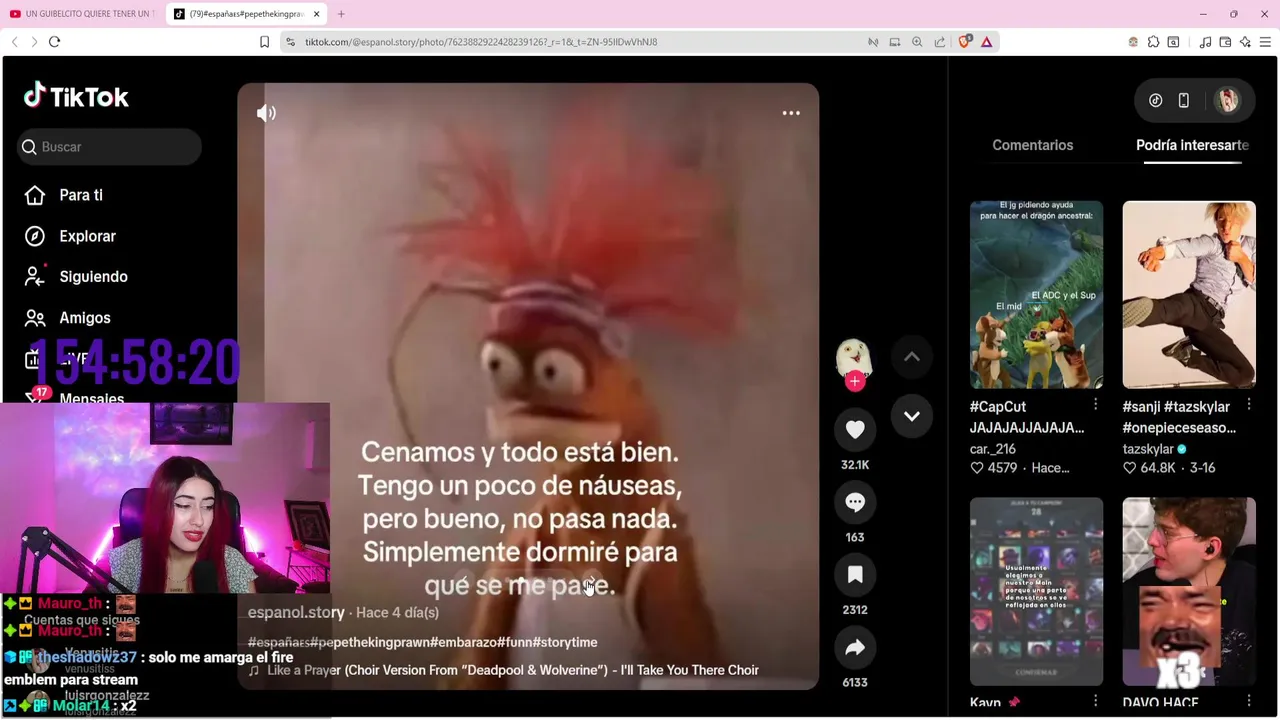This screenshot has width=1280, height=720.
Task: Open comments bubble showing 163
Action: click(855, 502)
